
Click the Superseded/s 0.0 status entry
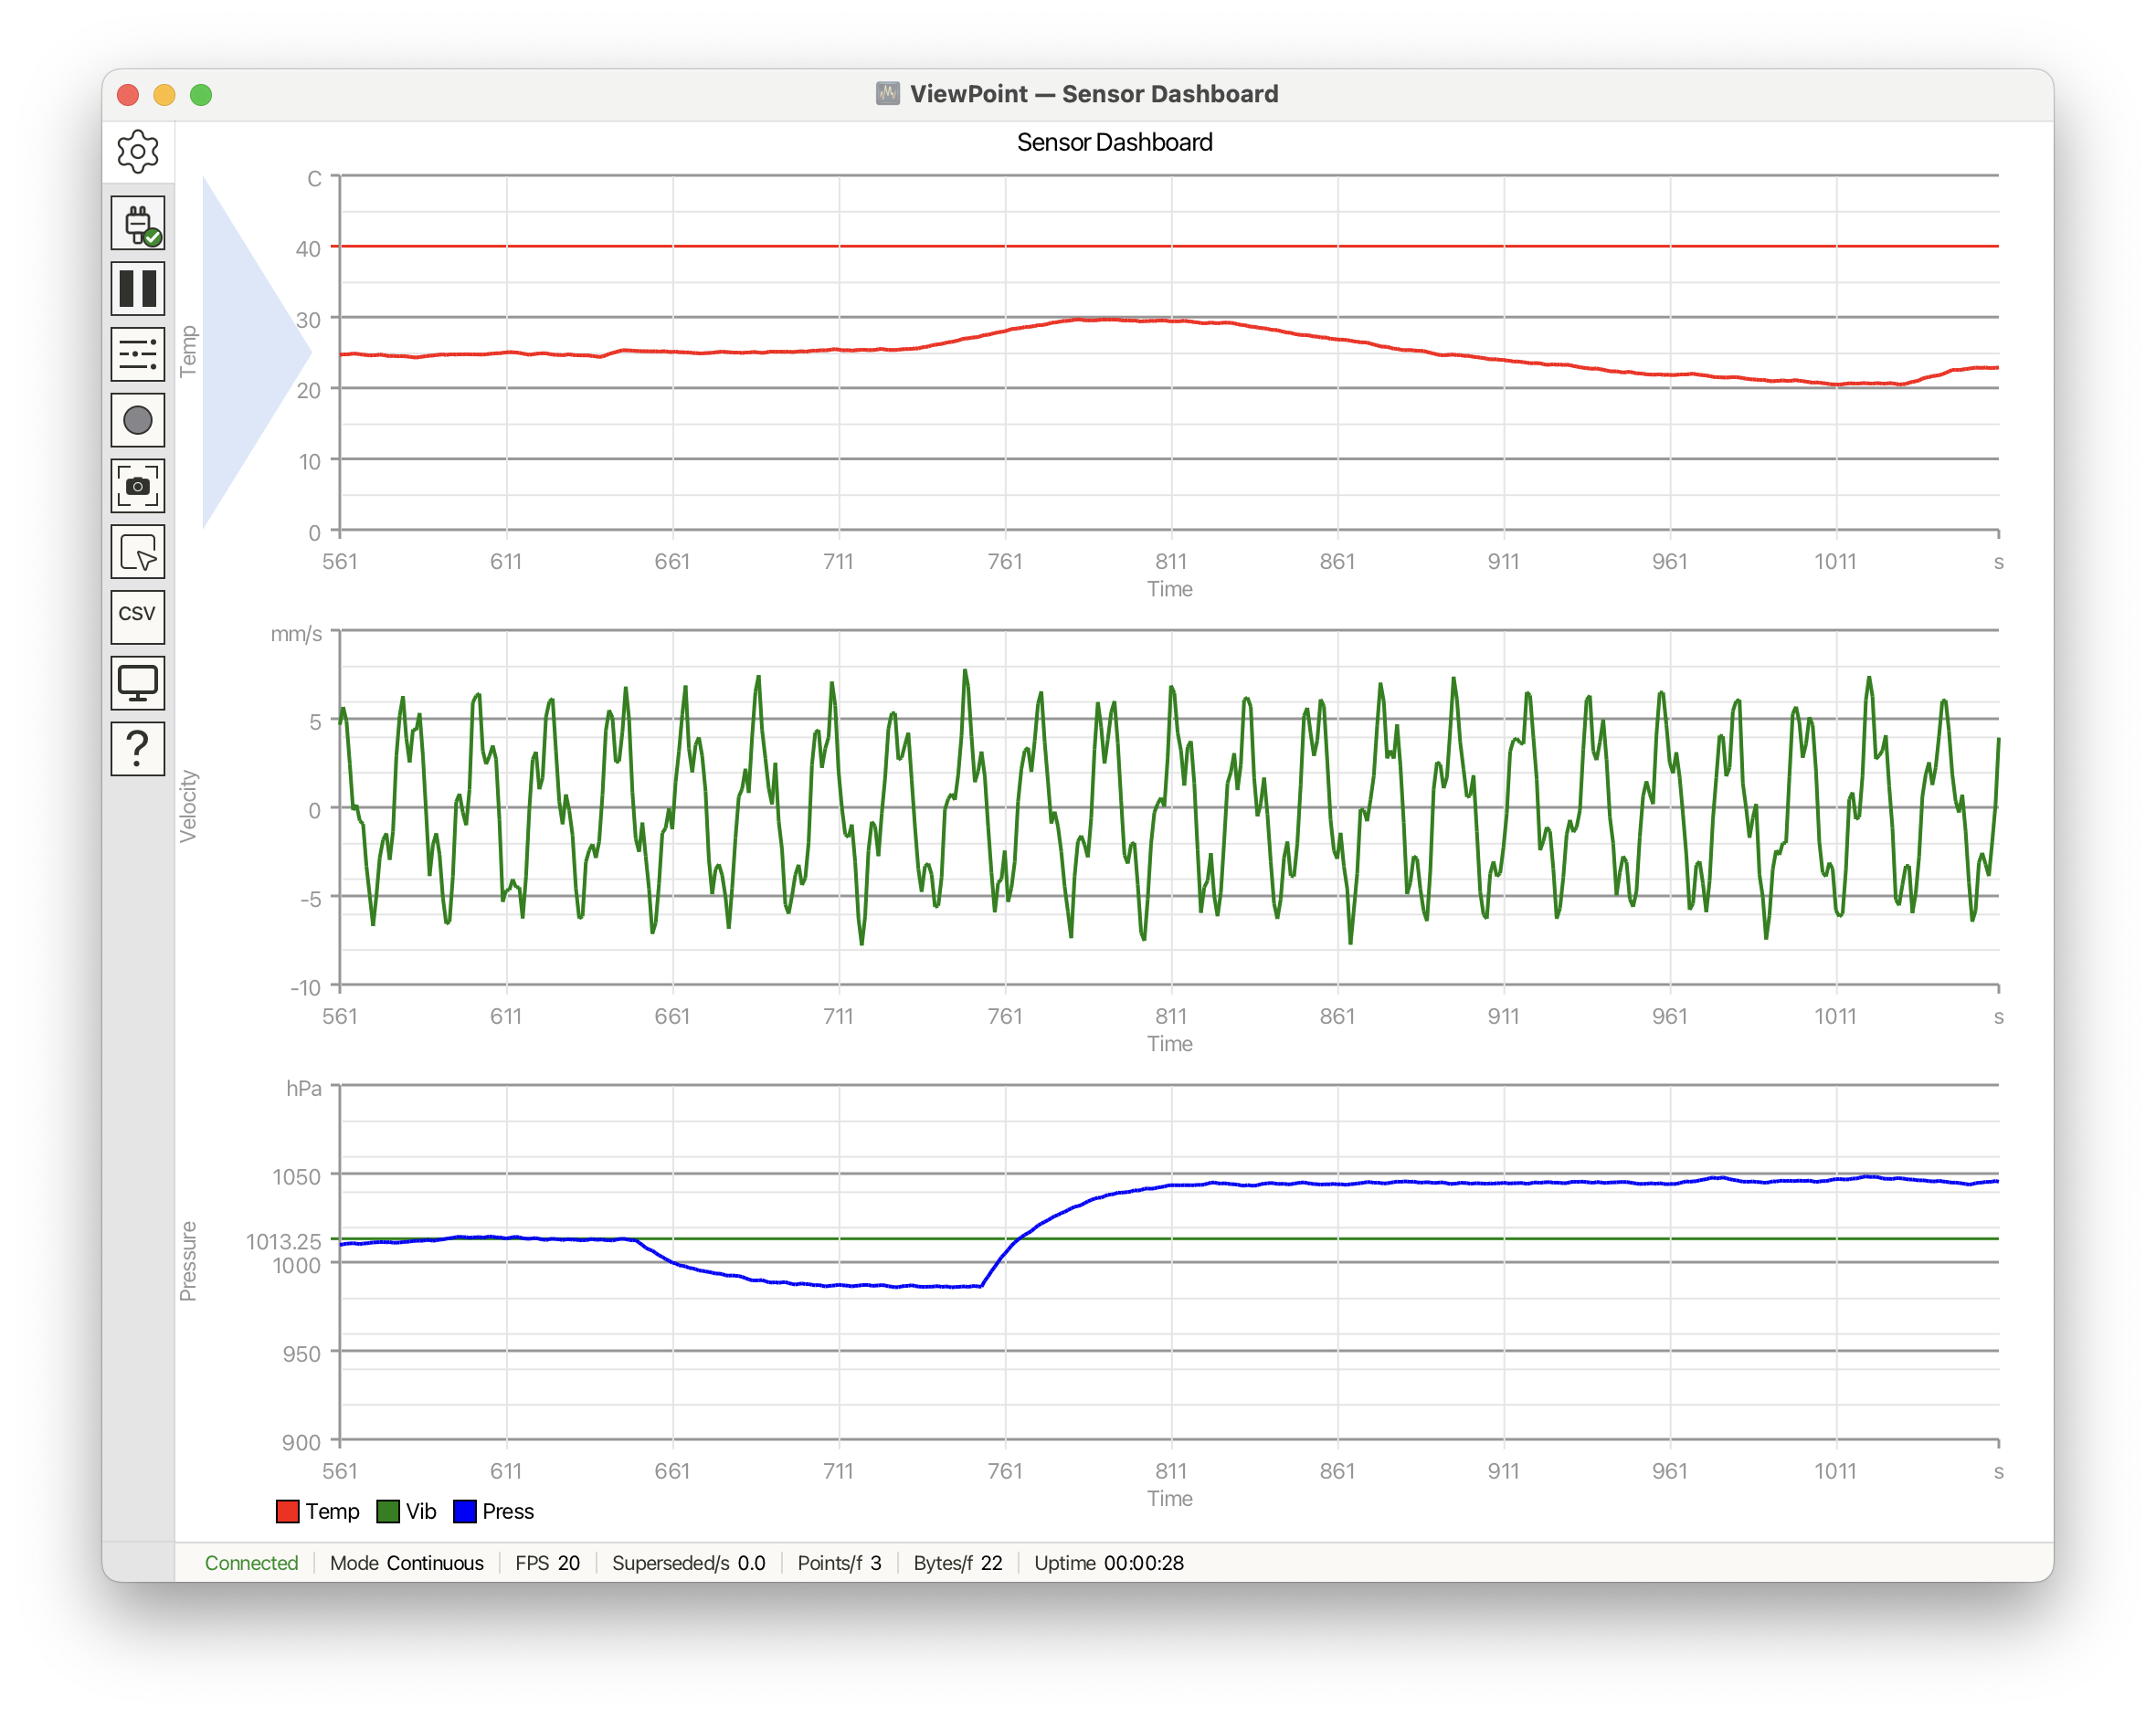coord(688,1563)
